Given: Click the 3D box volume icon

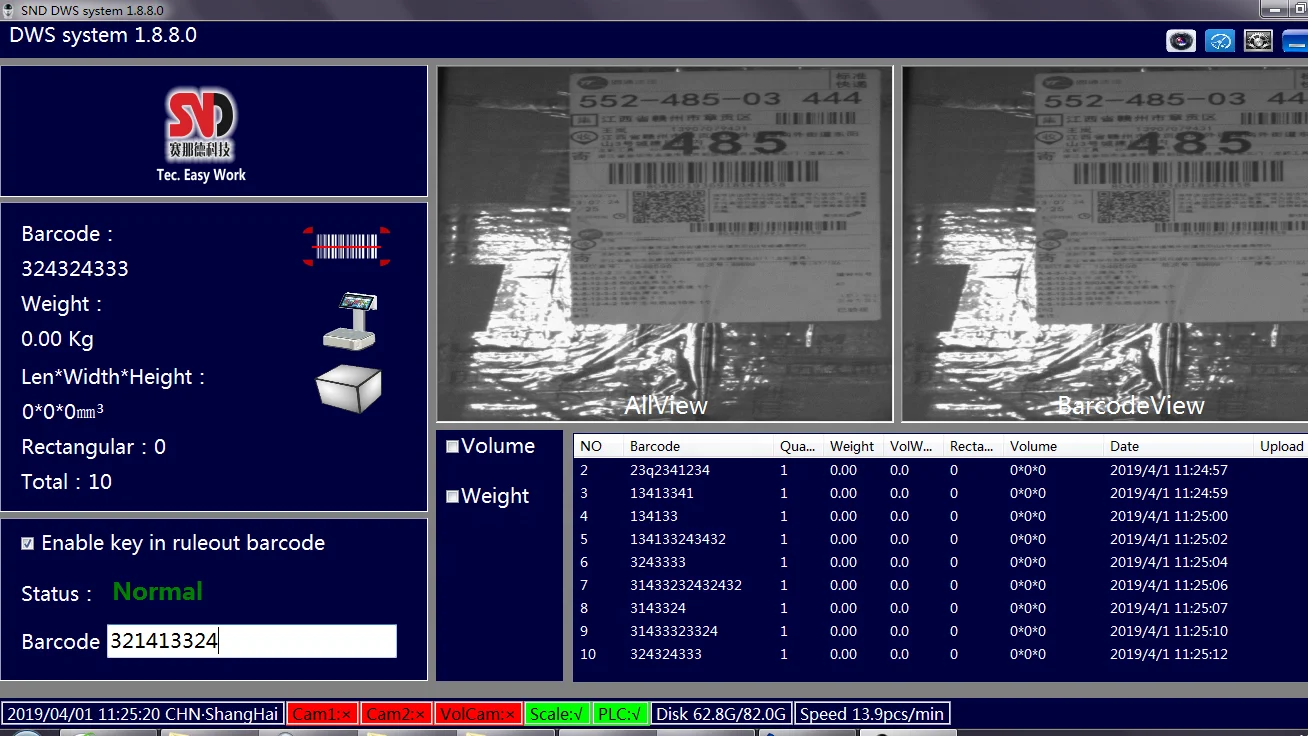Looking at the screenshot, I should tap(348, 388).
